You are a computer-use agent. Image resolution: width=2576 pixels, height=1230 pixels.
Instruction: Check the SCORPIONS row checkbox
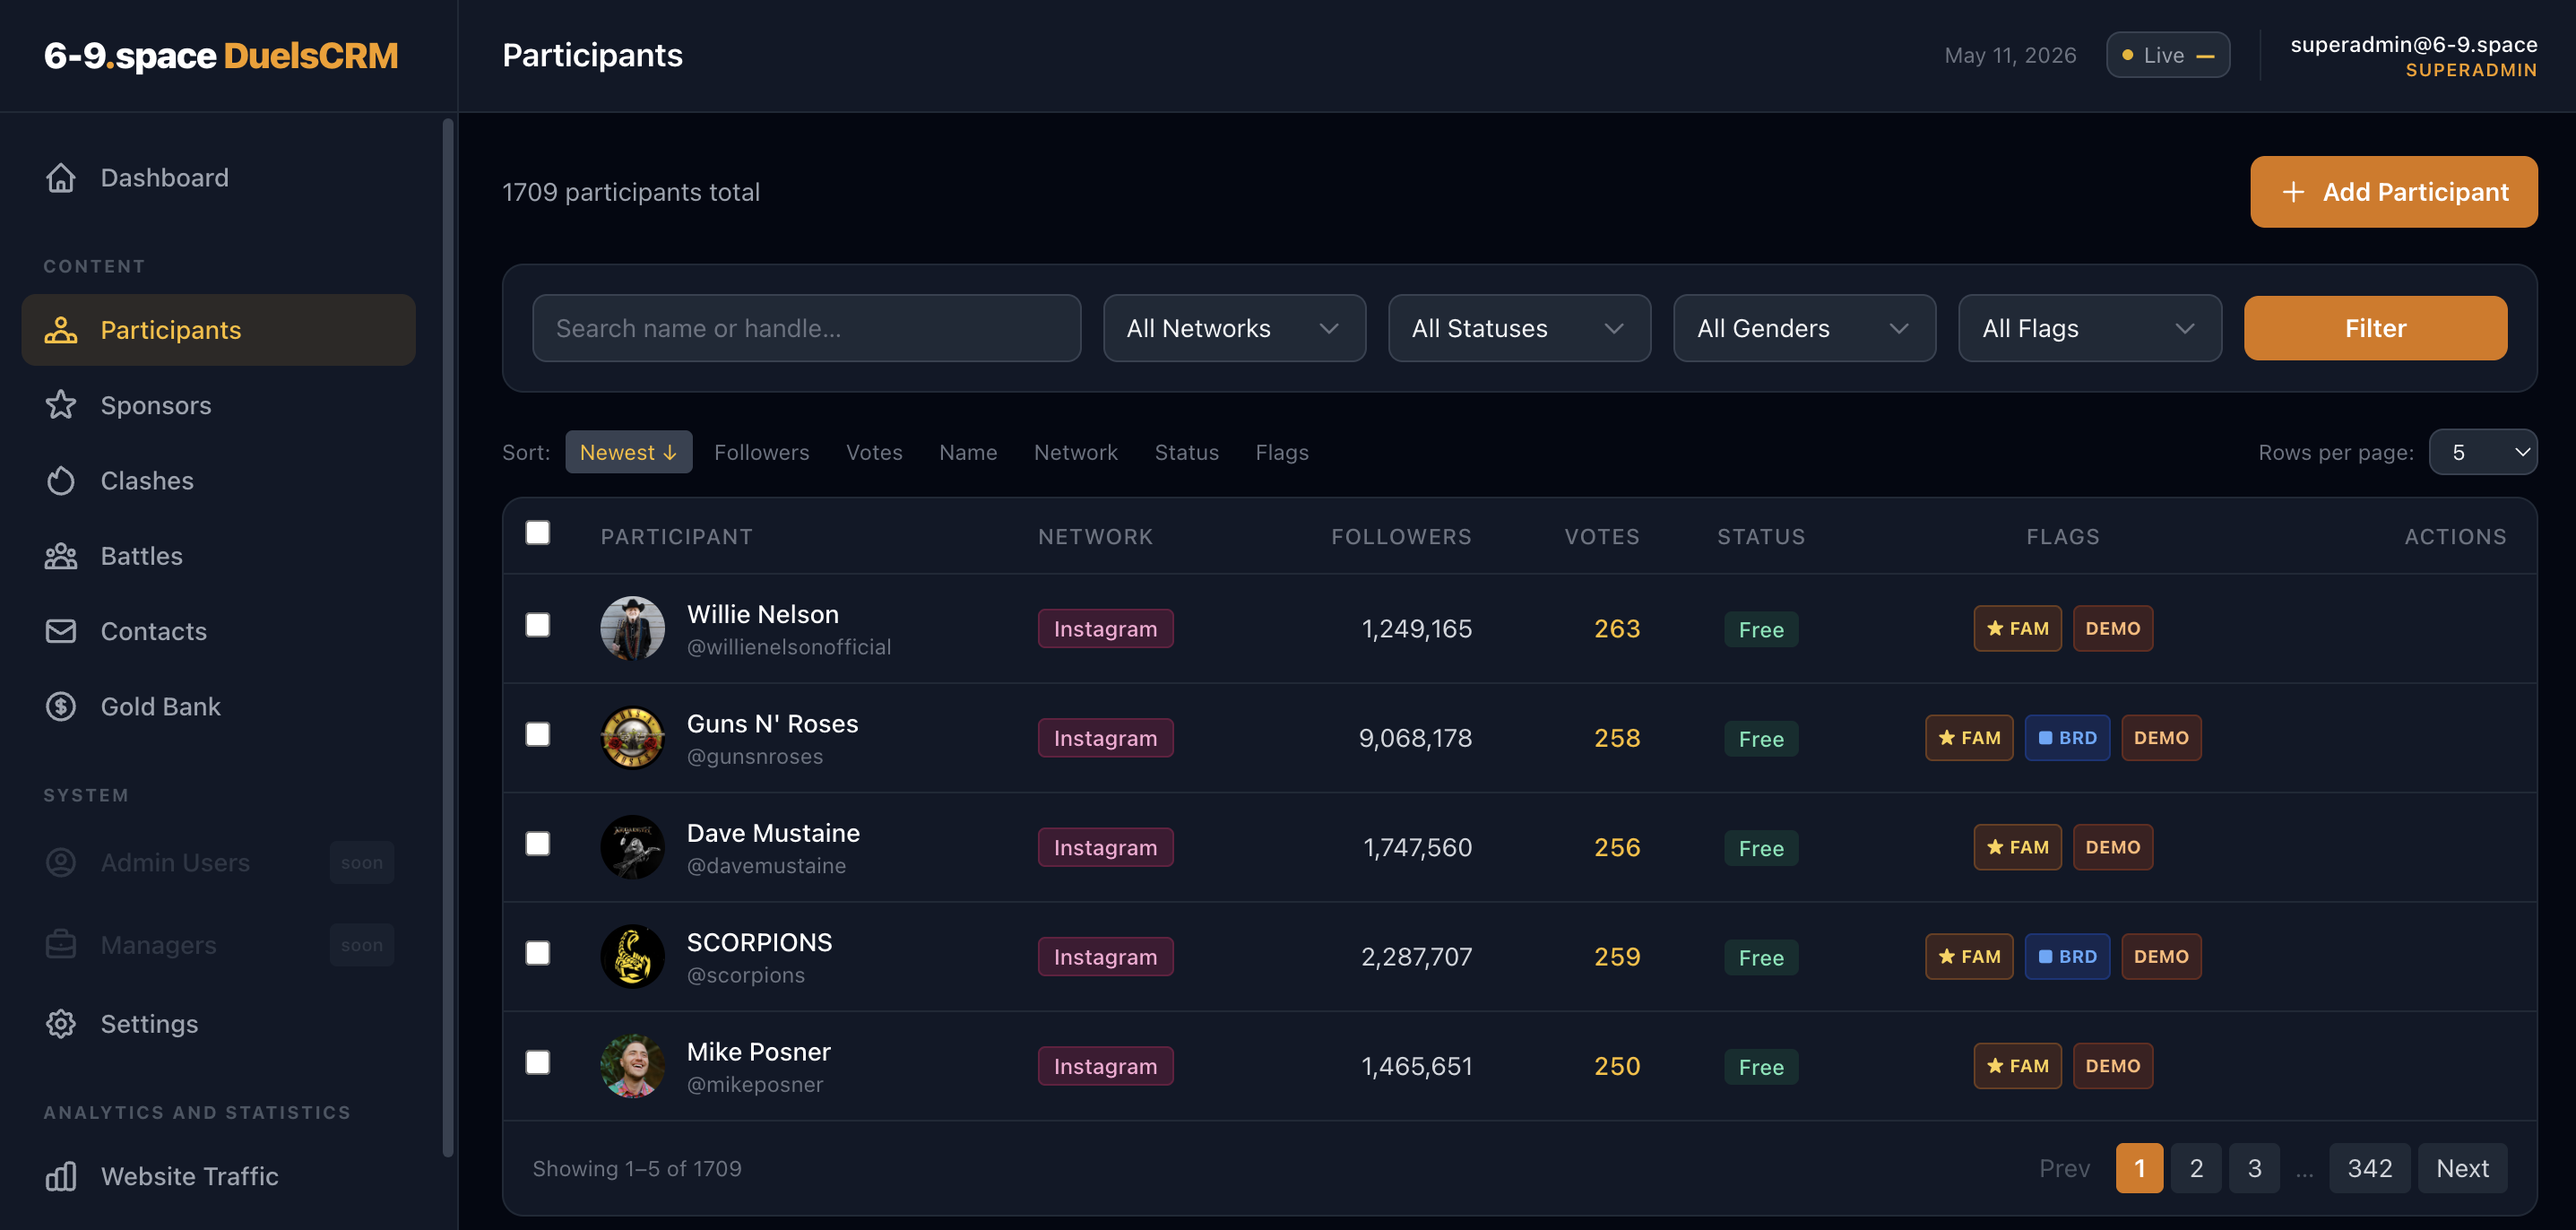[538, 953]
